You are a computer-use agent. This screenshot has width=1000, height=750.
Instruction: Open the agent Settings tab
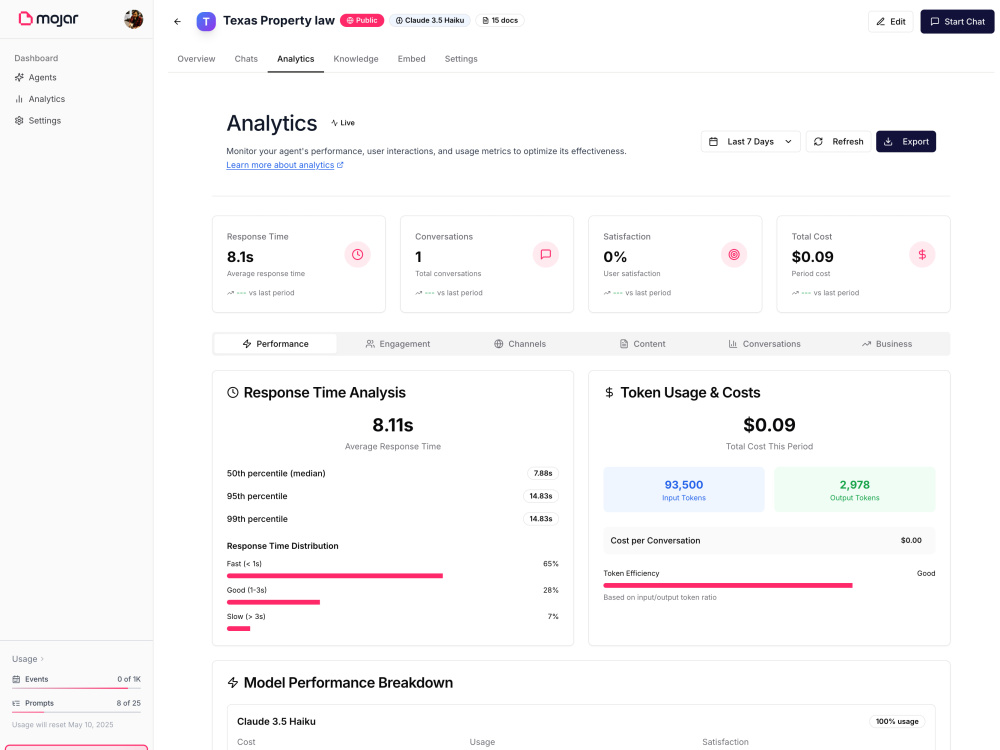point(461,59)
